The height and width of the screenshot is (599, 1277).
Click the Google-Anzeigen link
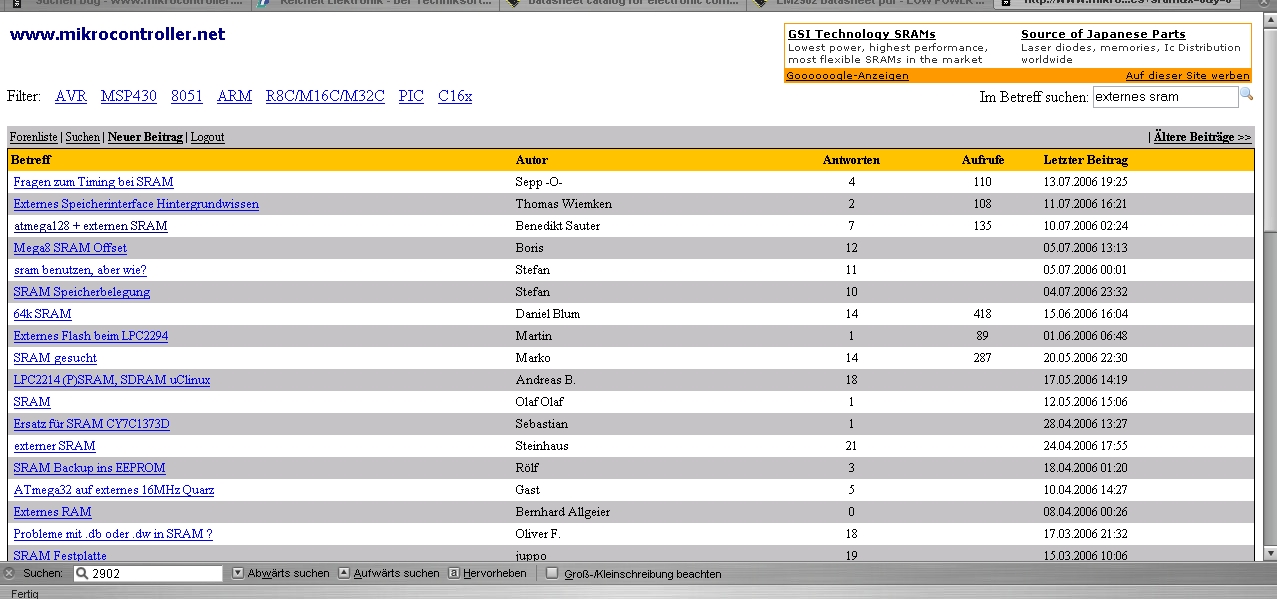point(847,75)
